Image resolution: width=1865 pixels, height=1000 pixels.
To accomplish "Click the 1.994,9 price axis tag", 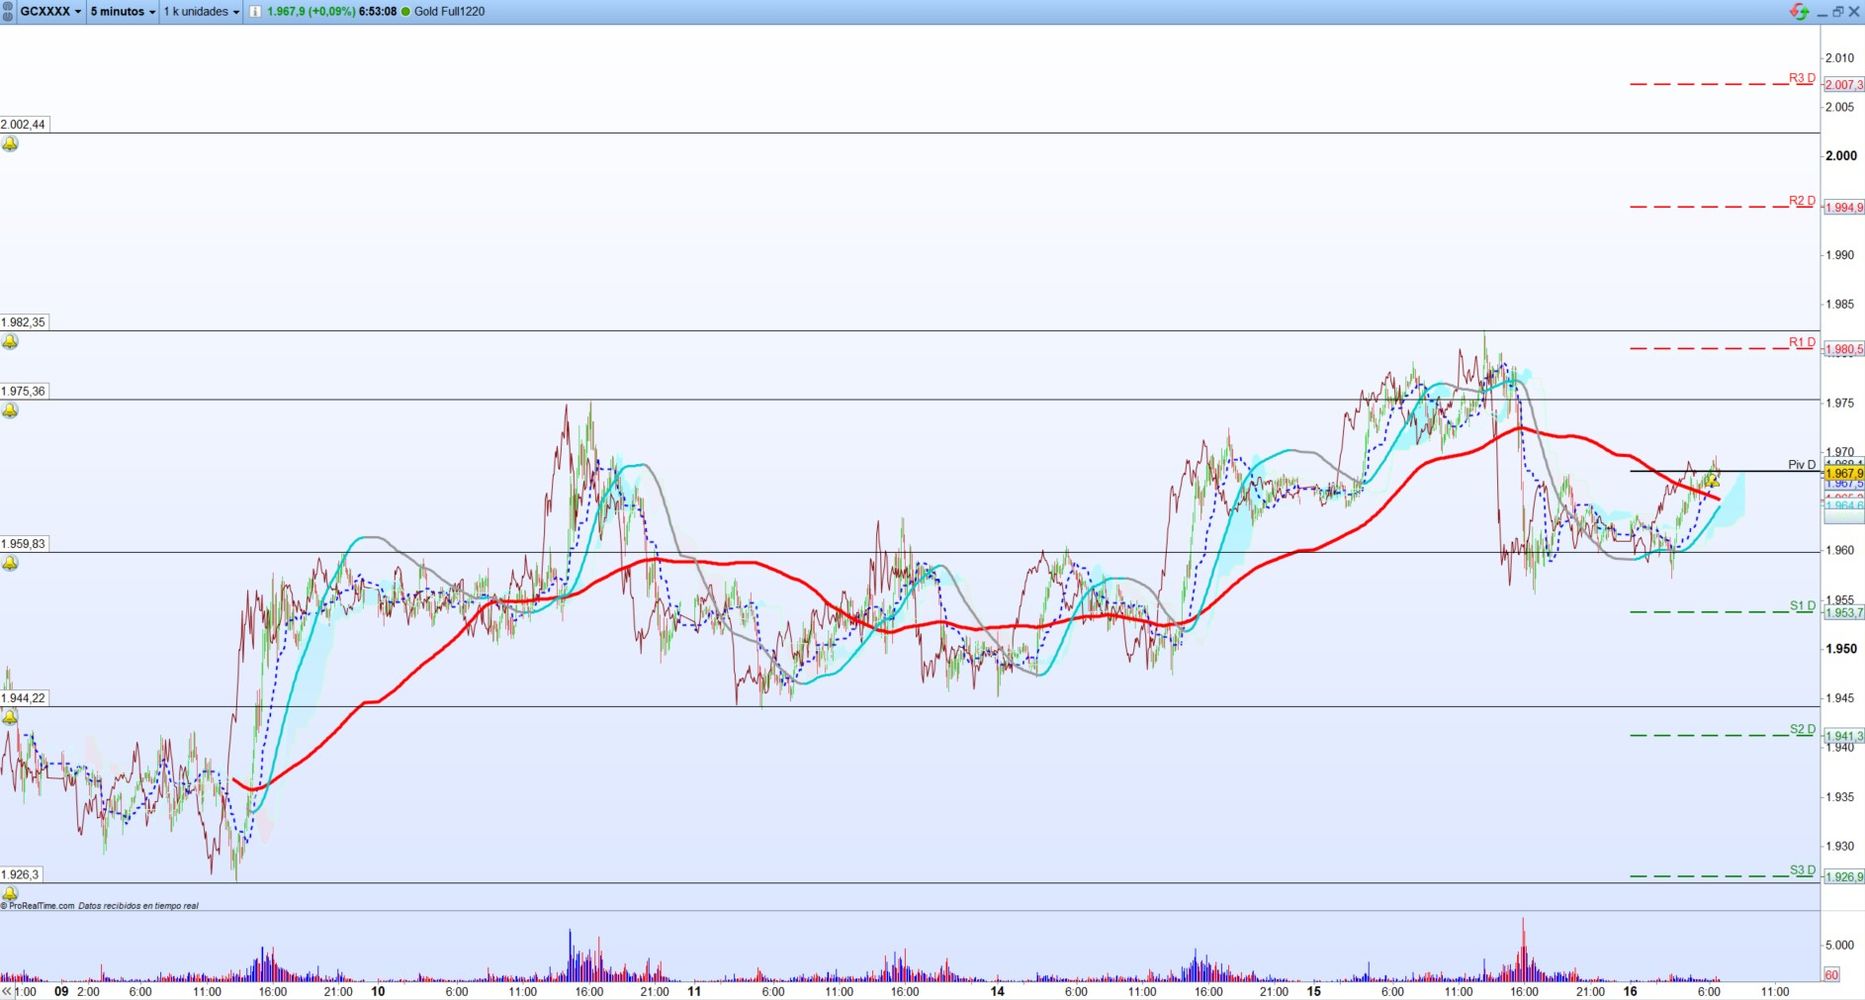I will tap(1844, 208).
